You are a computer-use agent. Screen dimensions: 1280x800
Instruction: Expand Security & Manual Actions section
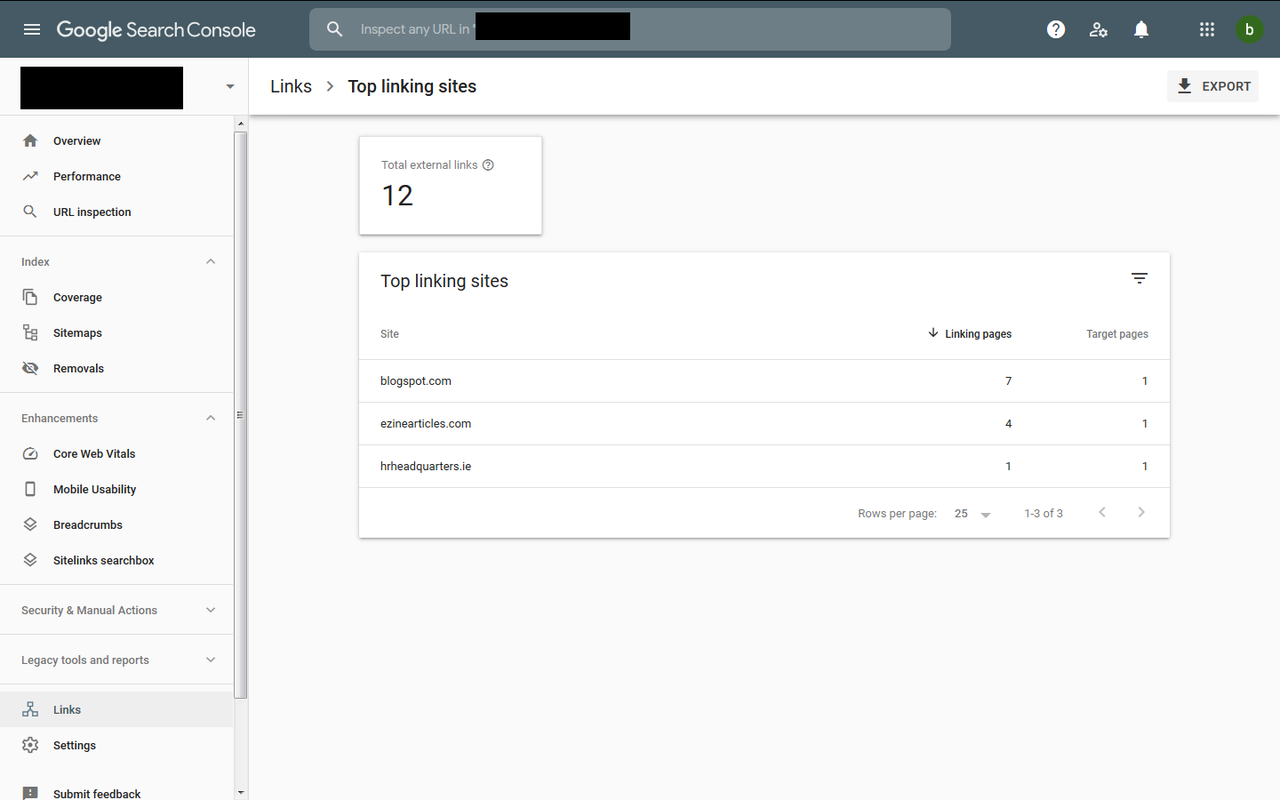pos(210,610)
